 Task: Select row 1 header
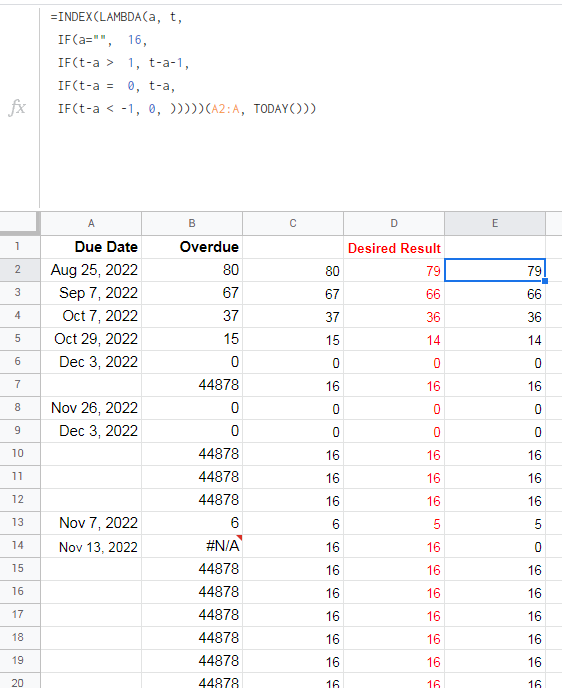[x=18, y=247]
